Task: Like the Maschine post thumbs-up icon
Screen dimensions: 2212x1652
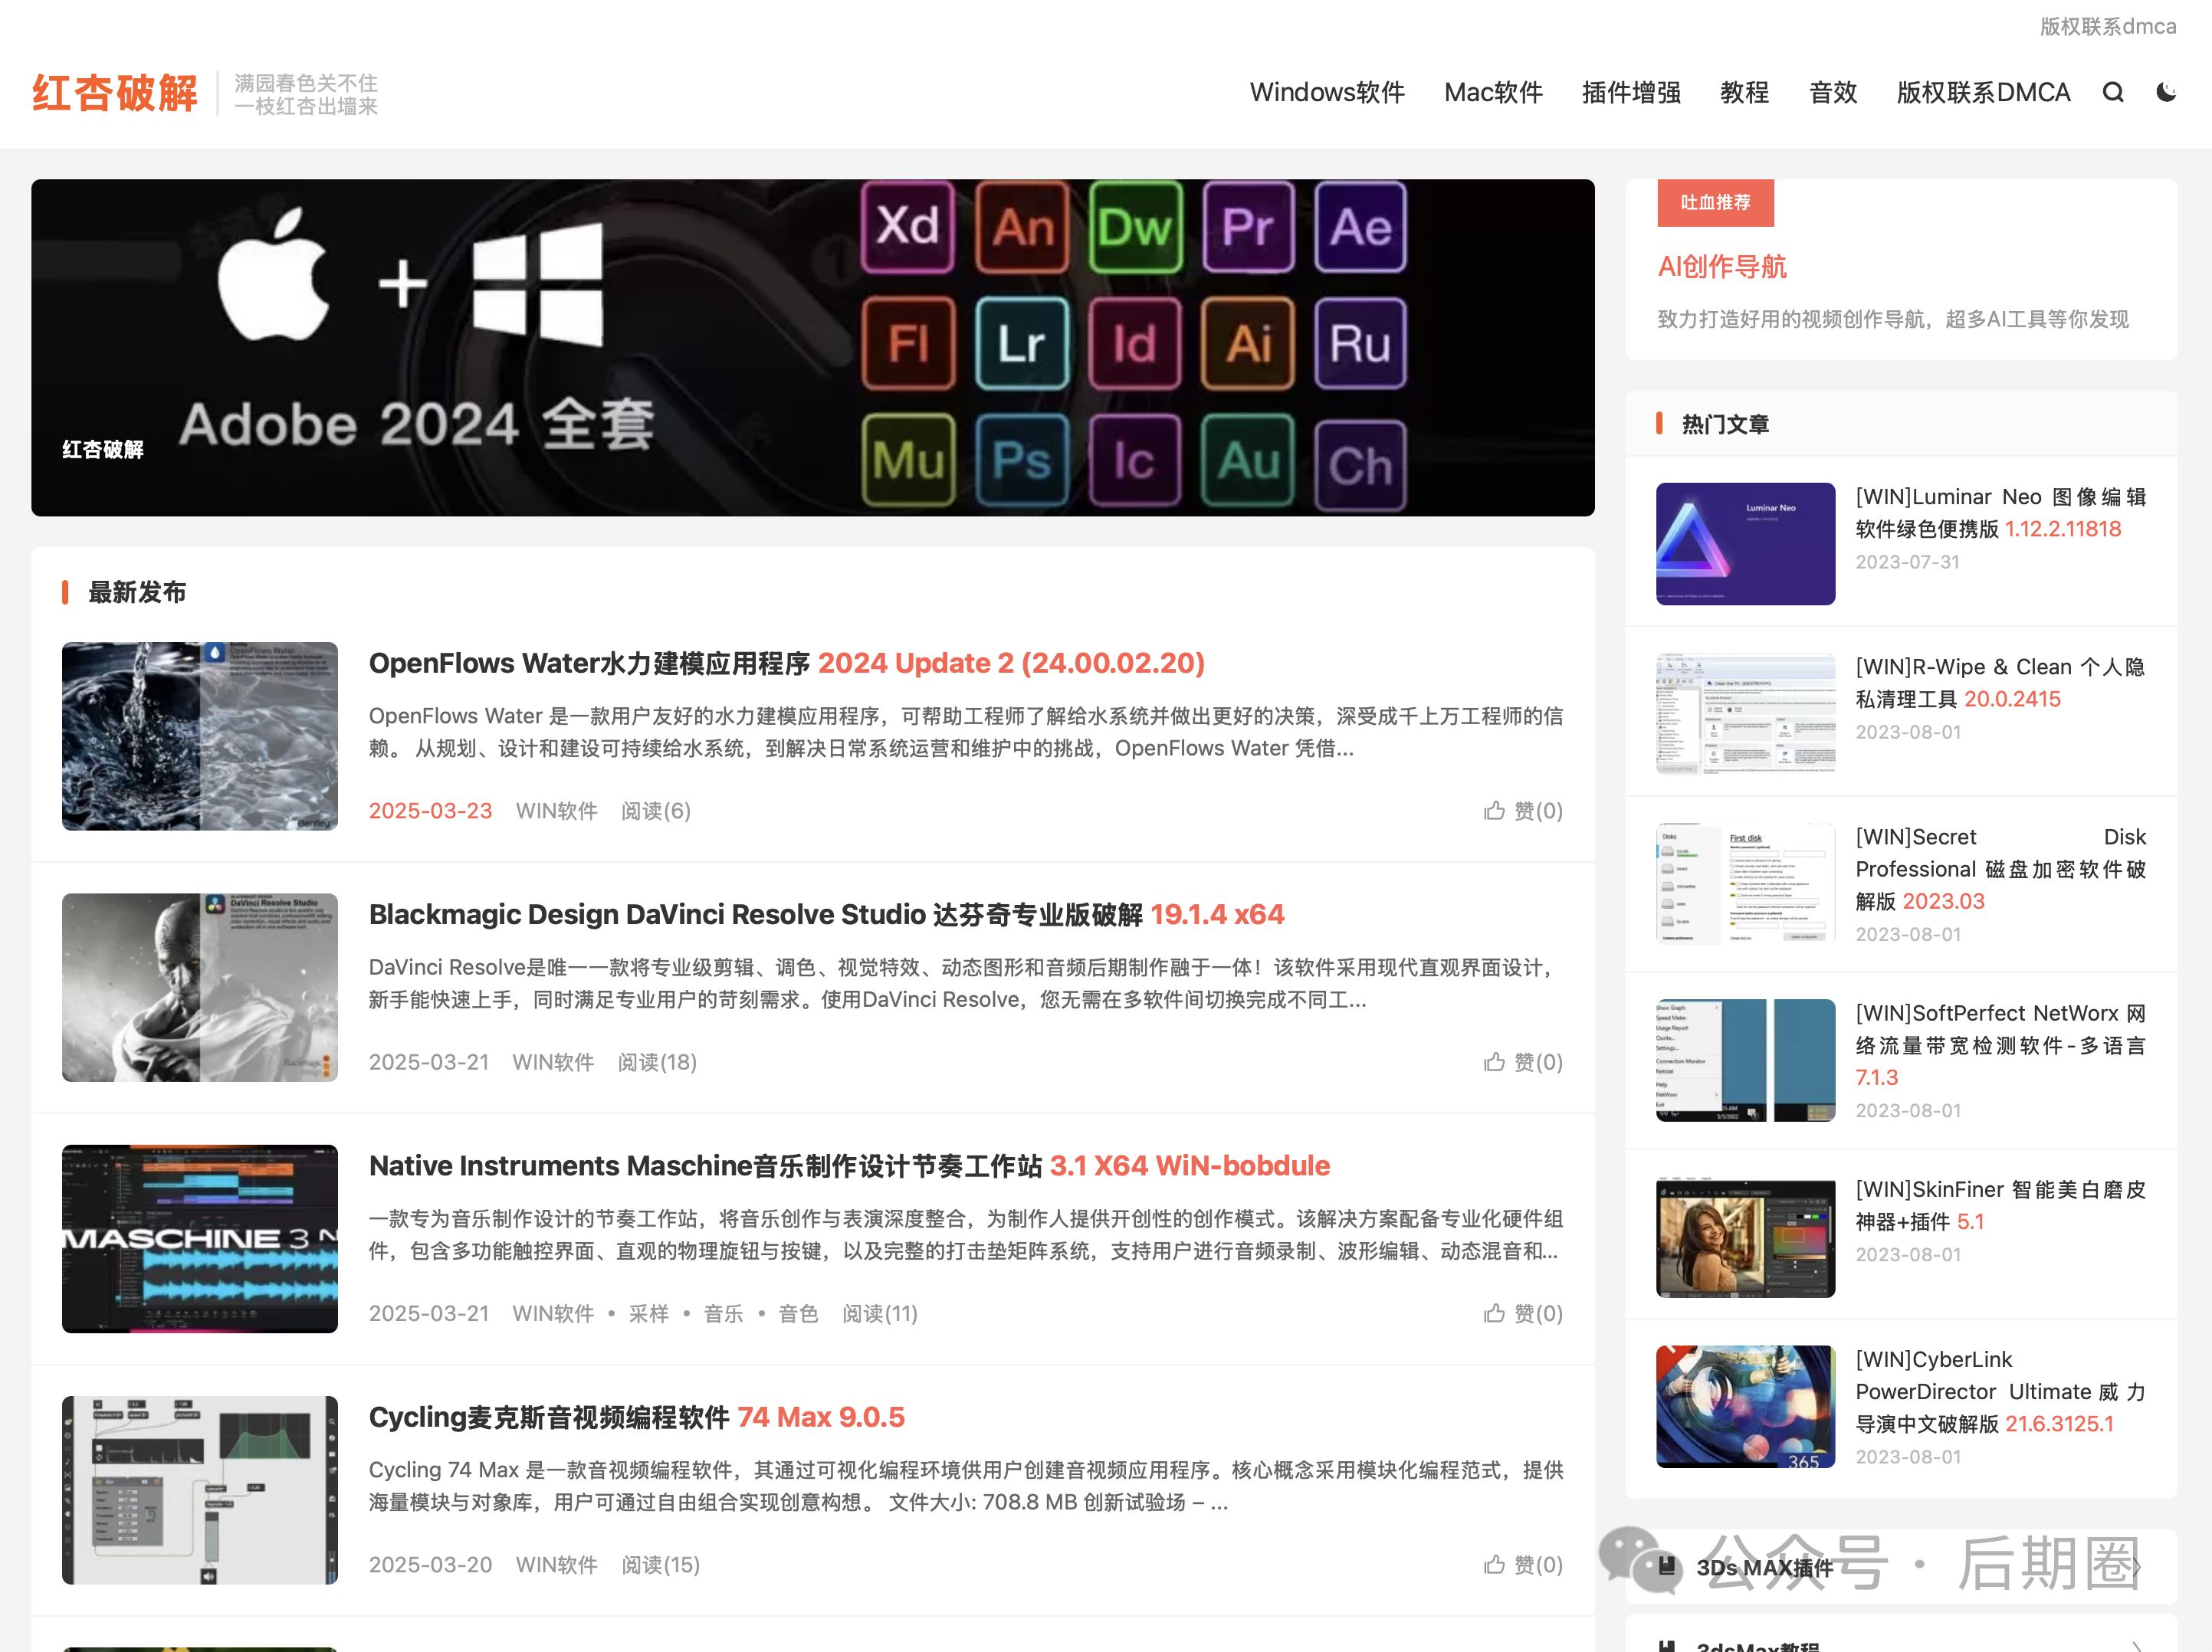Action: [x=1494, y=1313]
